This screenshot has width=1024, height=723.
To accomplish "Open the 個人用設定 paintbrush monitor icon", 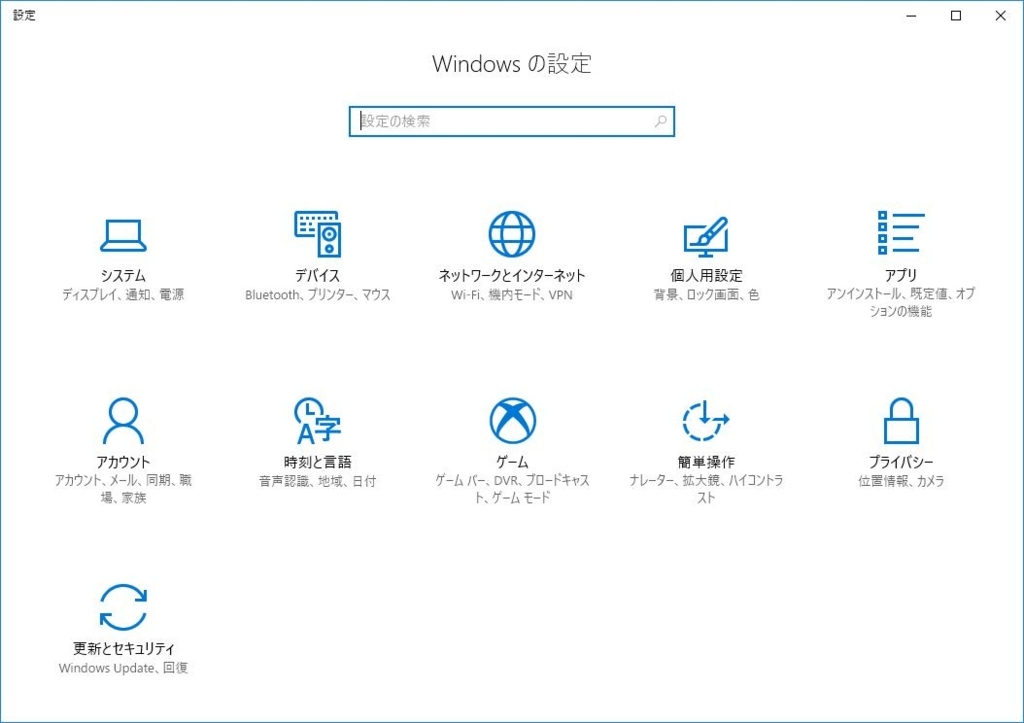I will point(706,236).
